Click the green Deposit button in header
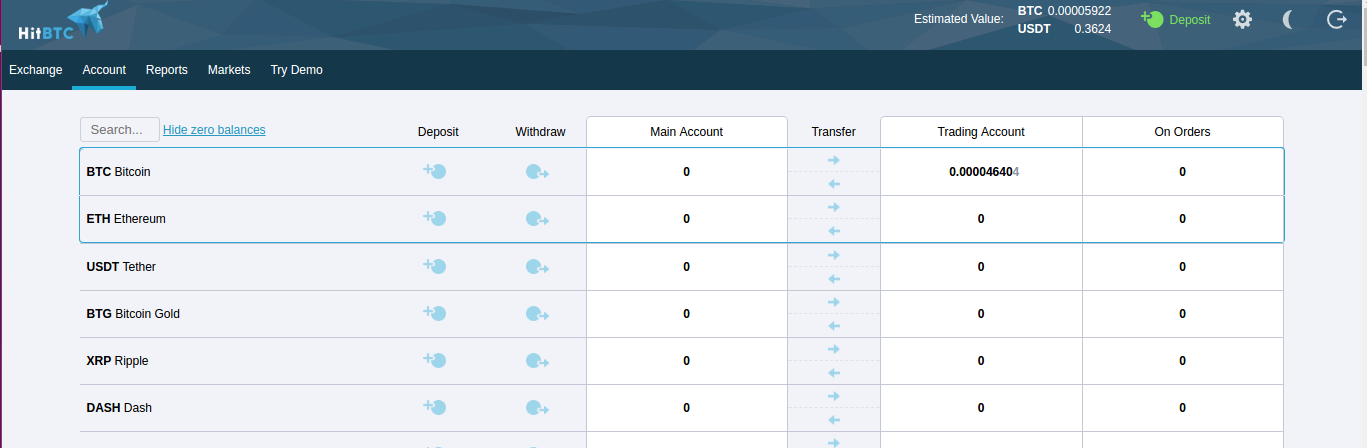Image resolution: width=1367 pixels, height=448 pixels. click(x=1176, y=19)
